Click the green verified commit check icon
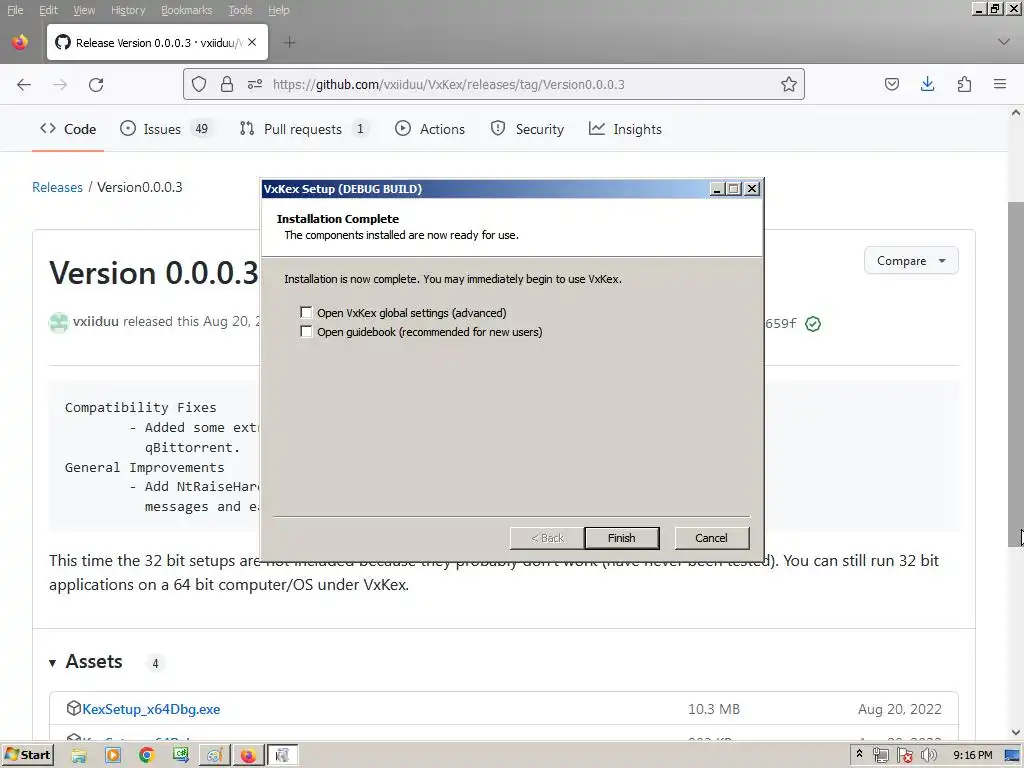The width and height of the screenshot is (1024, 768). [813, 324]
